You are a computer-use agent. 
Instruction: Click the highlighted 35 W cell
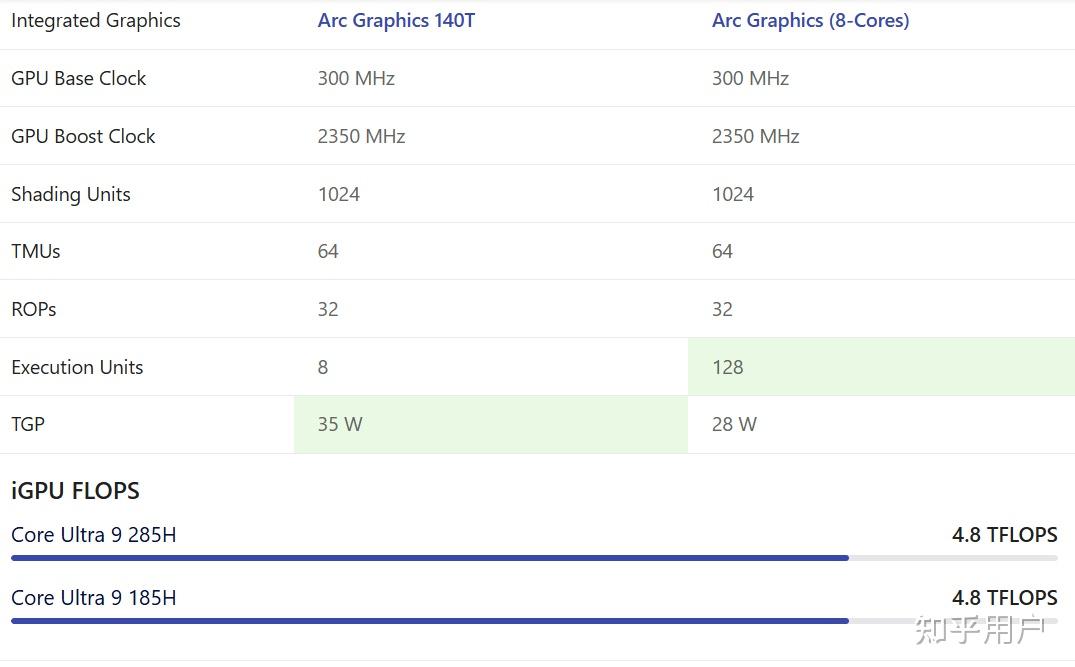[490, 424]
